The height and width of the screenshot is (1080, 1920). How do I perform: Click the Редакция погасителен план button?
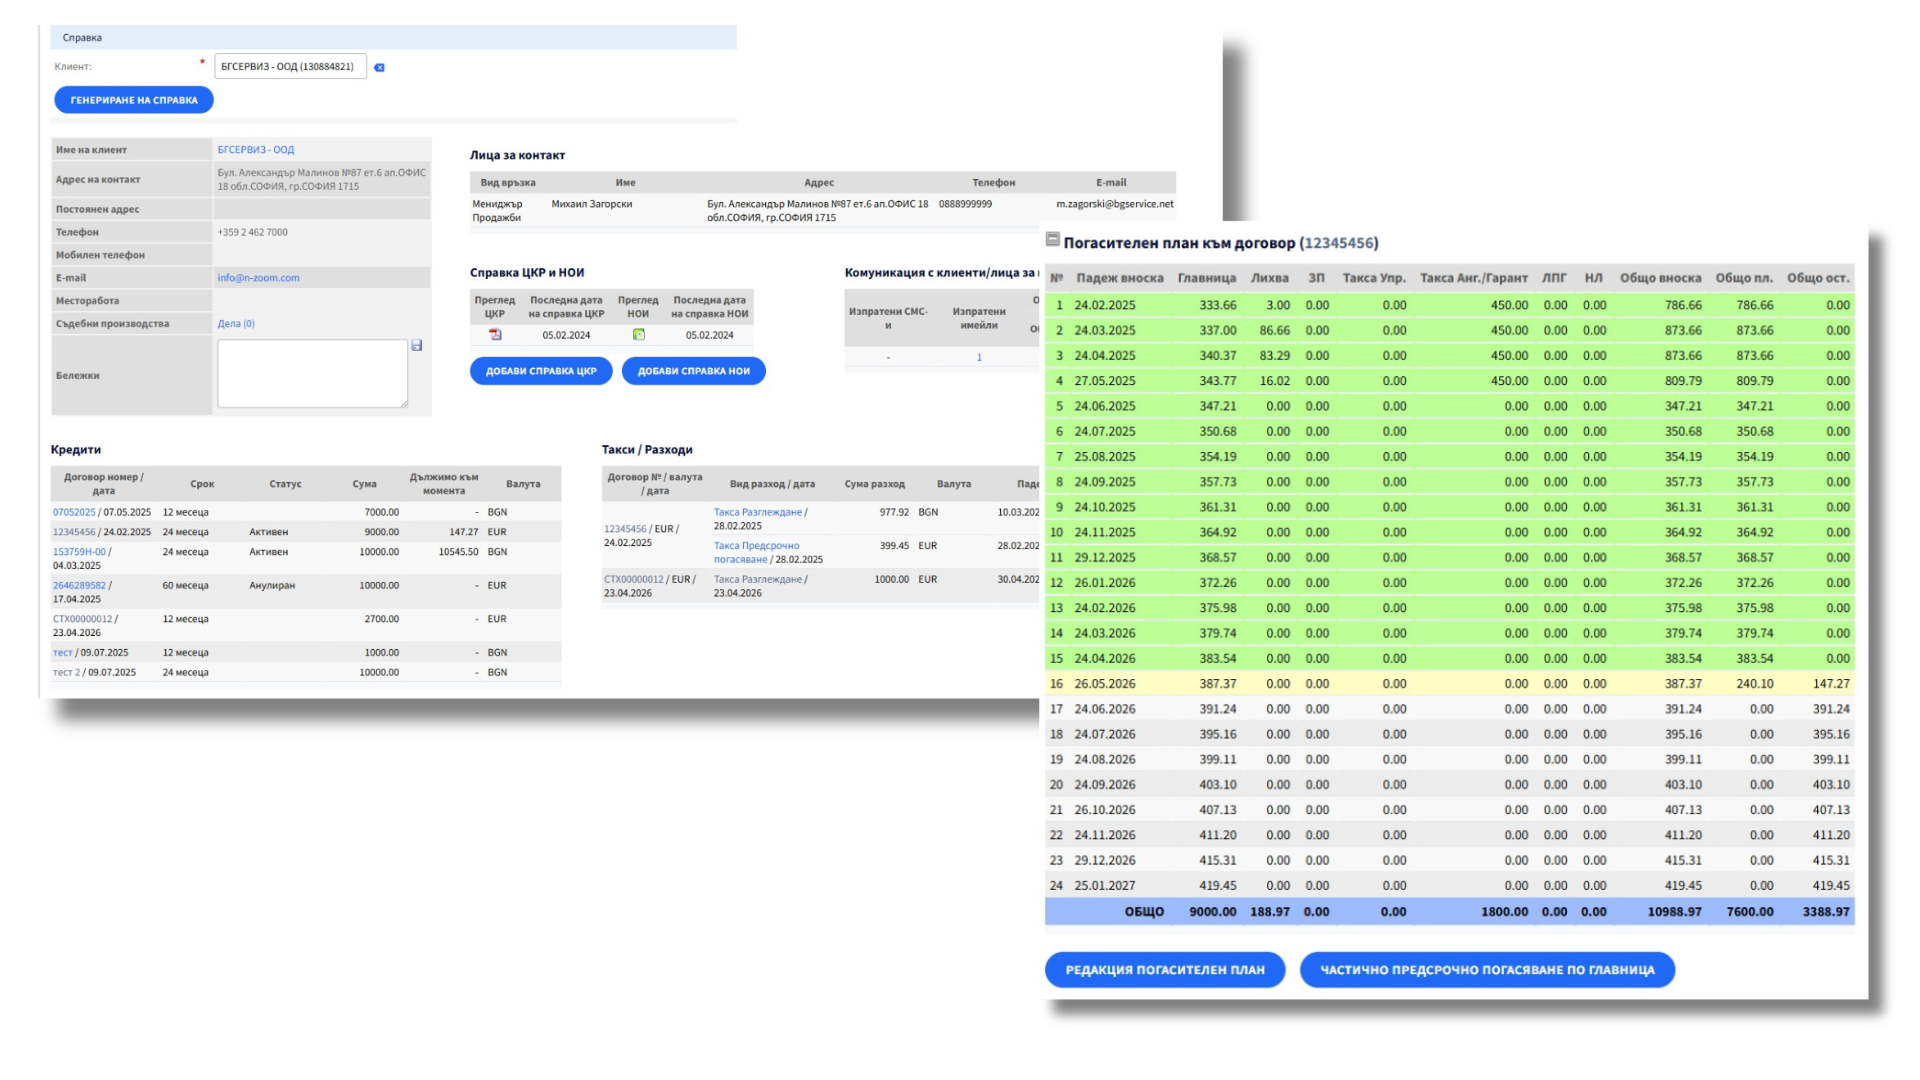click(x=1165, y=970)
